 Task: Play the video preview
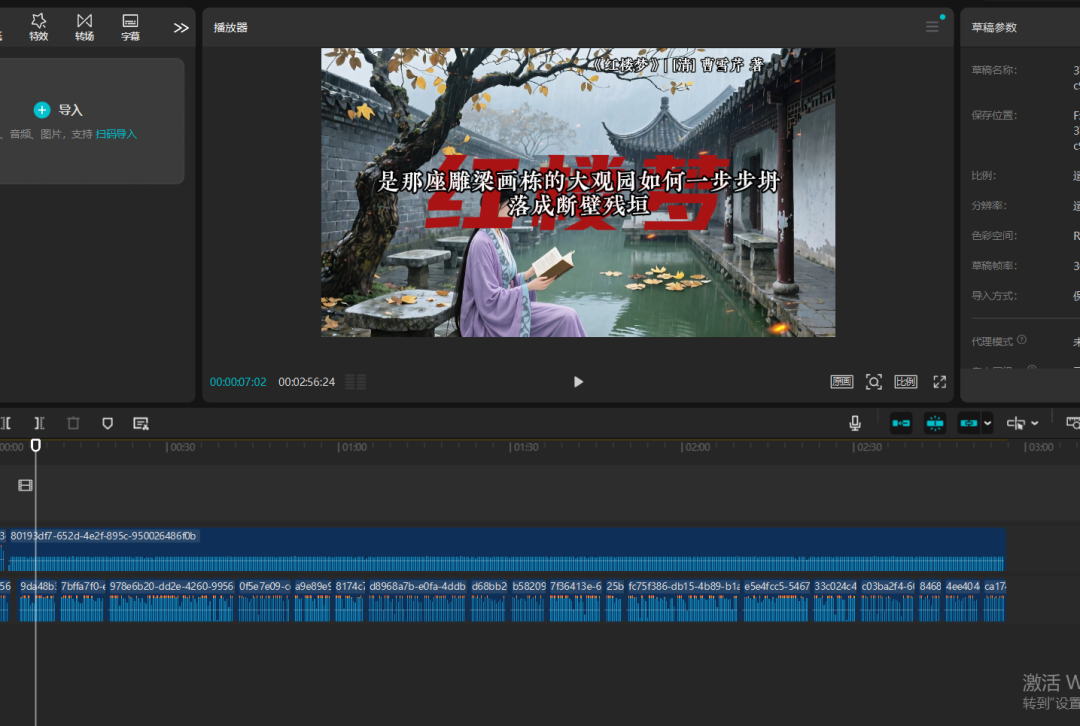(578, 382)
